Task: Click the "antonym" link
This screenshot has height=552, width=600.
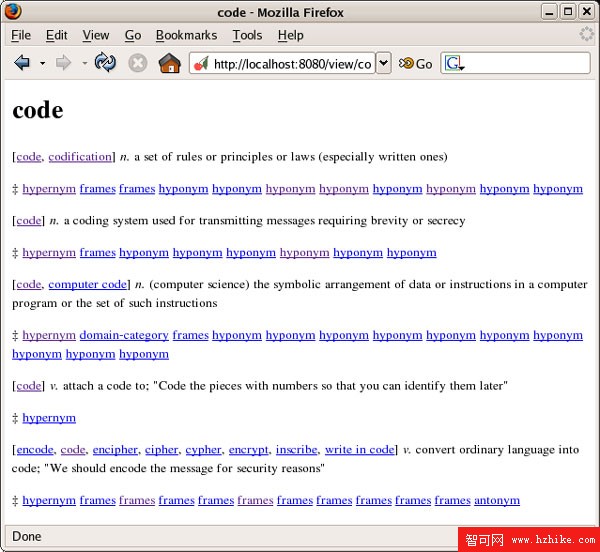Action: pyautogui.click(x=497, y=500)
